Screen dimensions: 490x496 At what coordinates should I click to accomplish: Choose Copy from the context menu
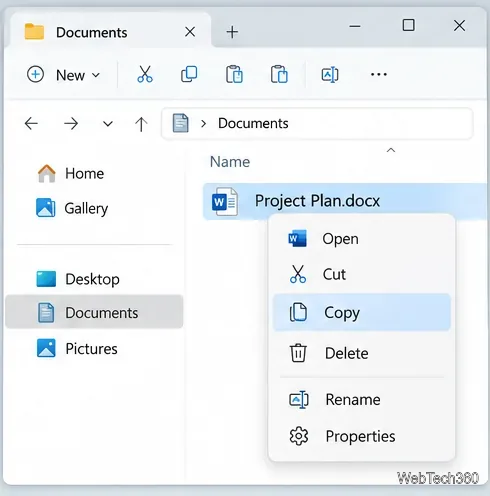pyautogui.click(x=362, y=312)
